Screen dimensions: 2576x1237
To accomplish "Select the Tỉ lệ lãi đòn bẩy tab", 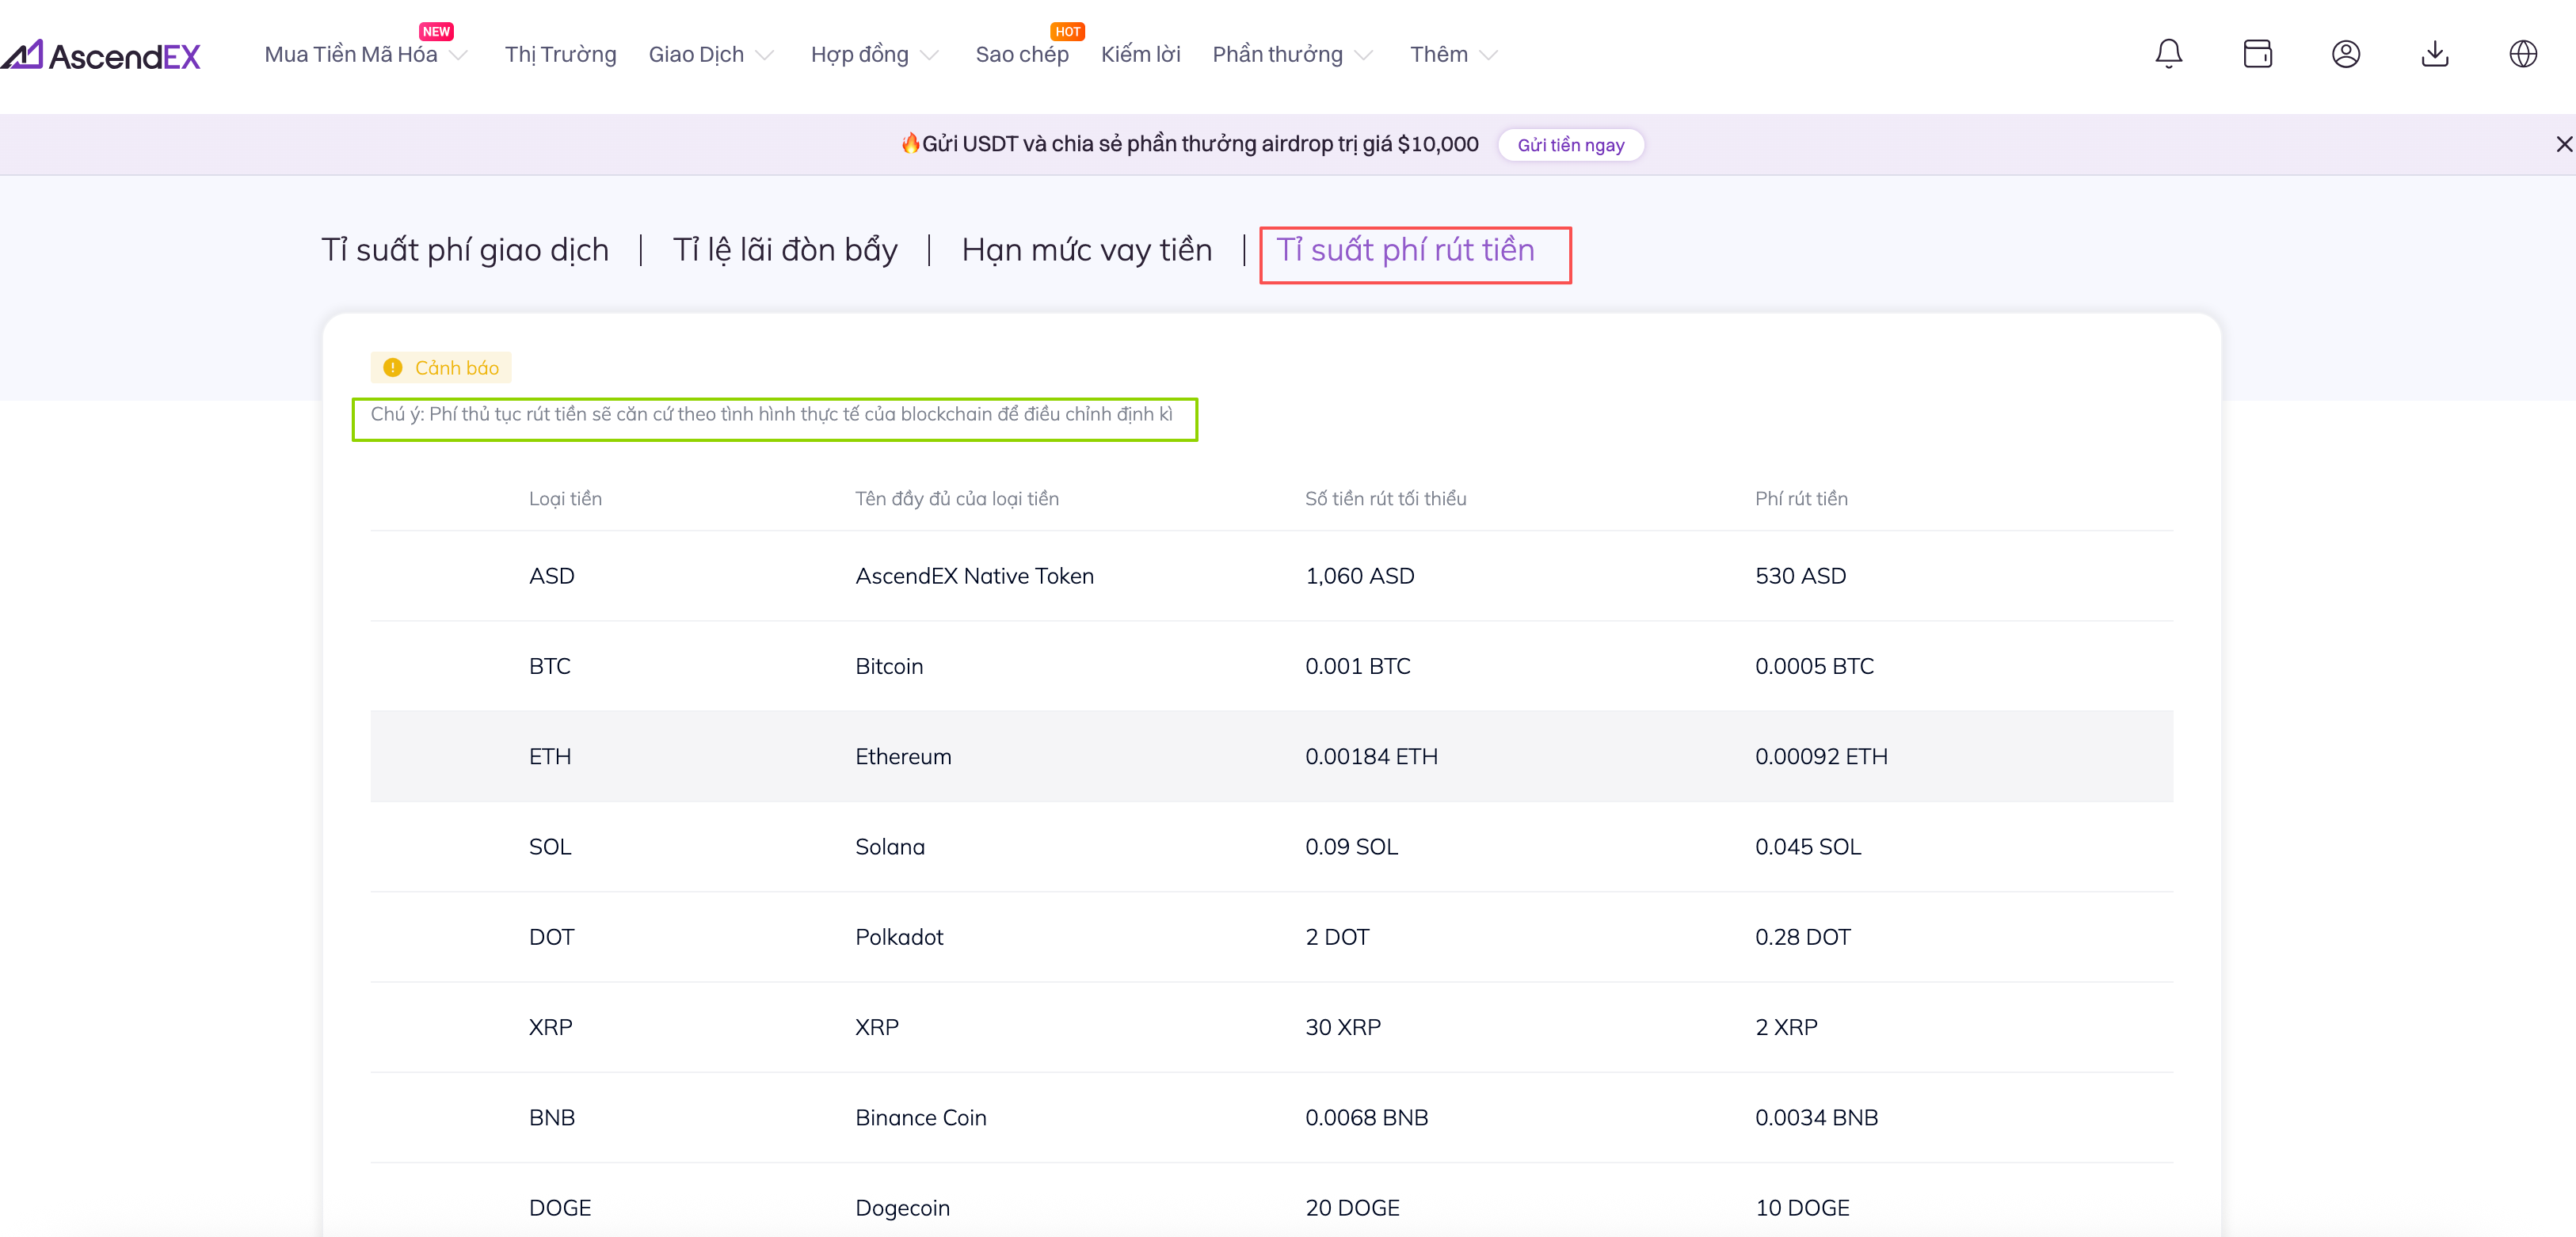I will pyautogui.click(x=785, y=250).
